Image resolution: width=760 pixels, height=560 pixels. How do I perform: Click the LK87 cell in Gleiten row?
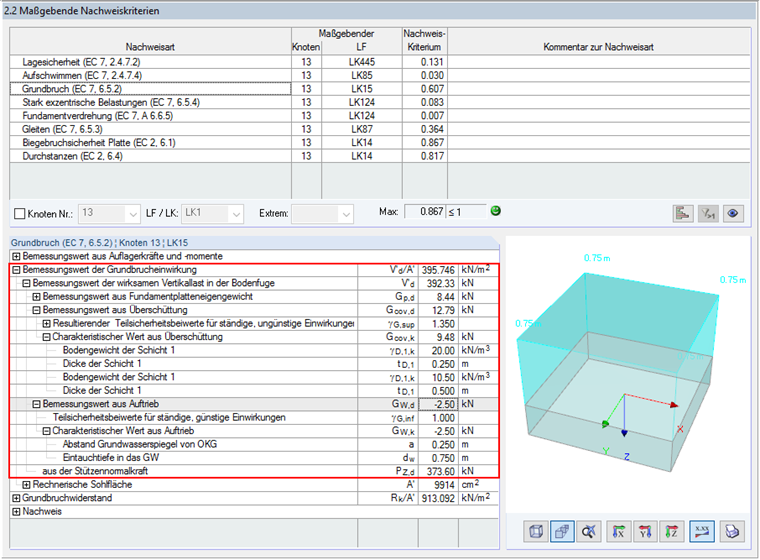click(x=362, y=129)
